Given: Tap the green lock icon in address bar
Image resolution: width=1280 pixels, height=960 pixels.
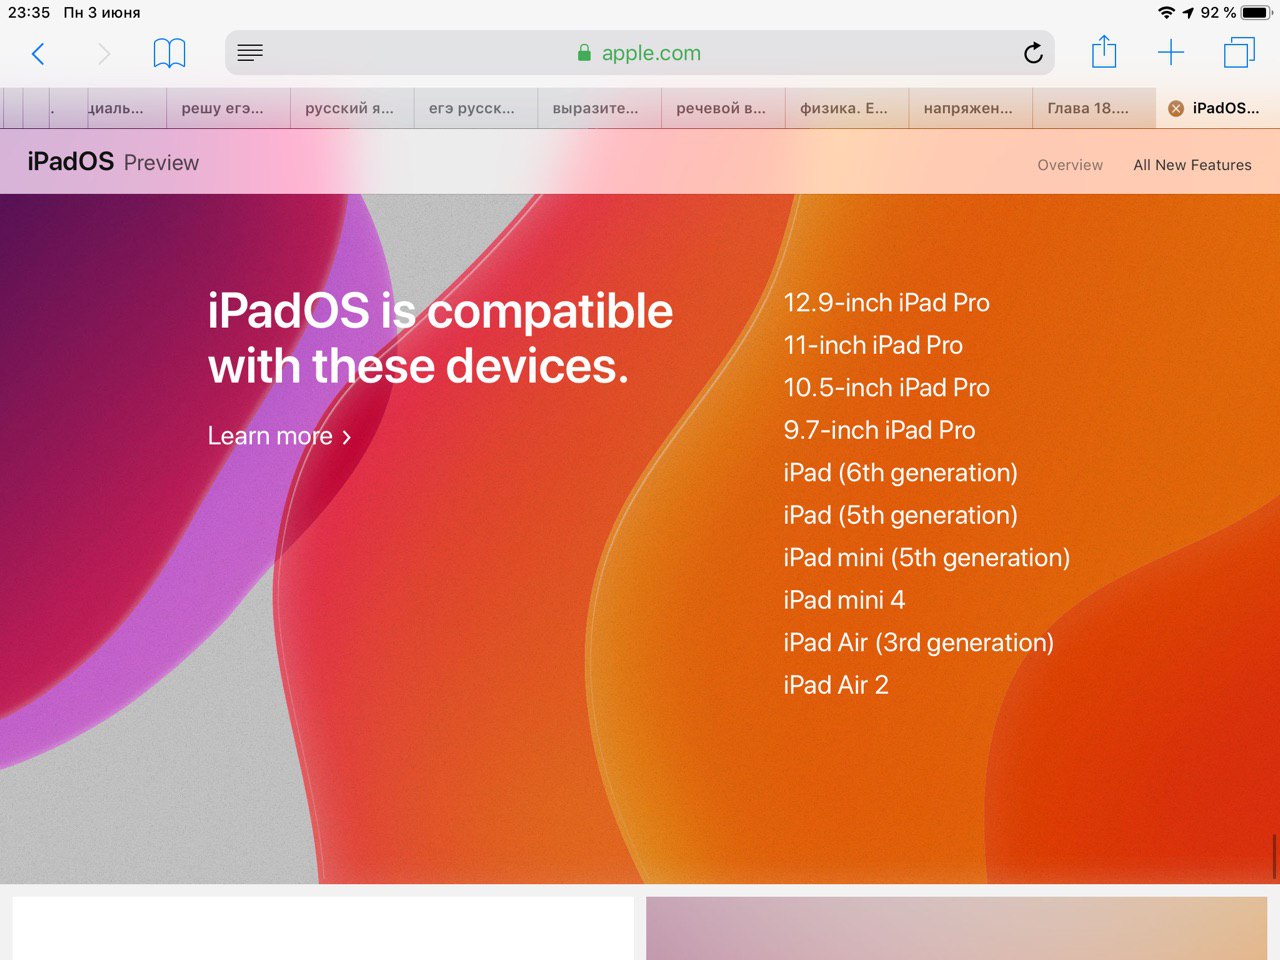Looking at the screenshot, I should [x=584, y=53].
